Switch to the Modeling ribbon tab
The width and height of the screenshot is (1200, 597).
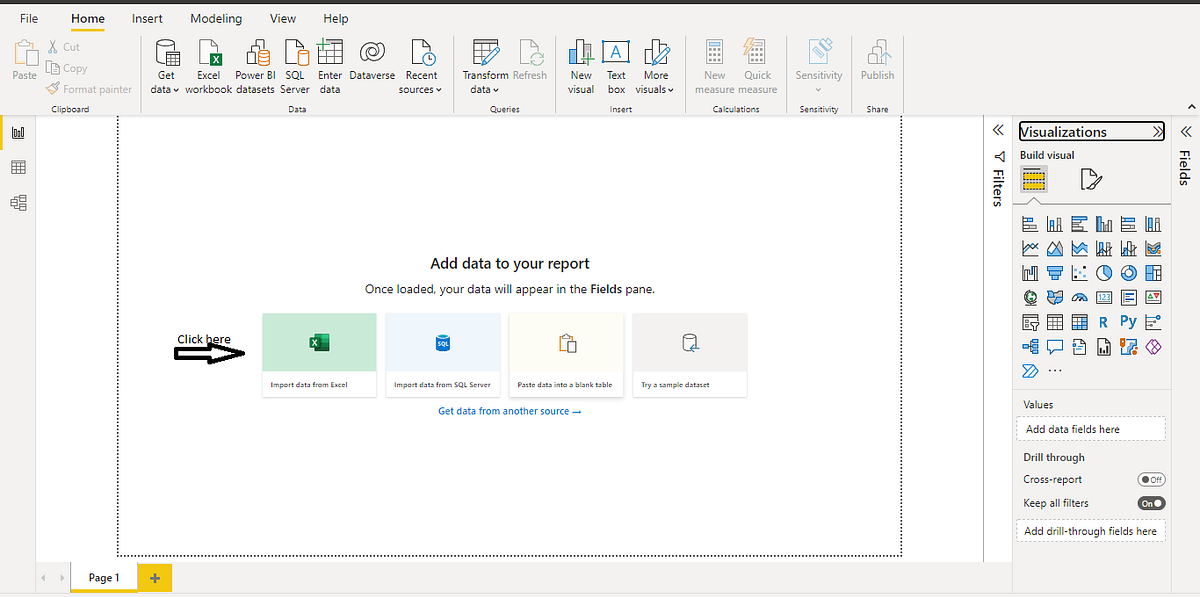coord(216,18)
